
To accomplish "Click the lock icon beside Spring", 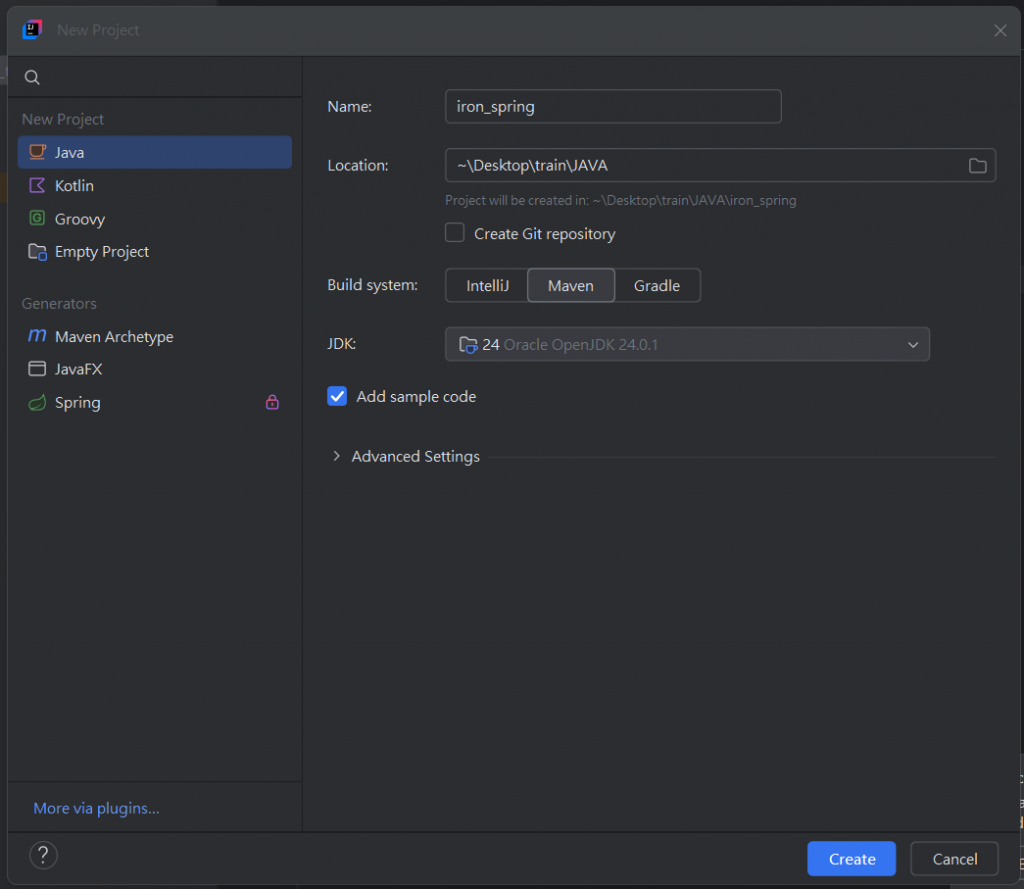I will 272,402.
